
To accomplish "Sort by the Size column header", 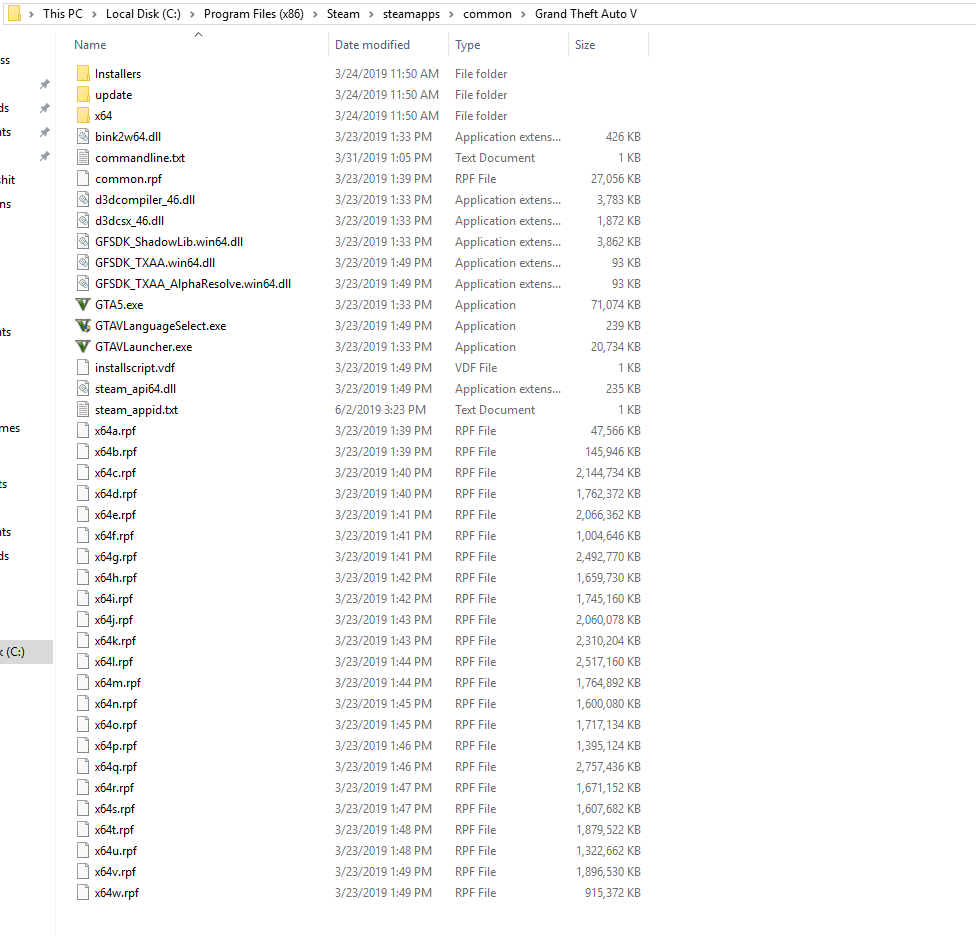I will (585, 45).
